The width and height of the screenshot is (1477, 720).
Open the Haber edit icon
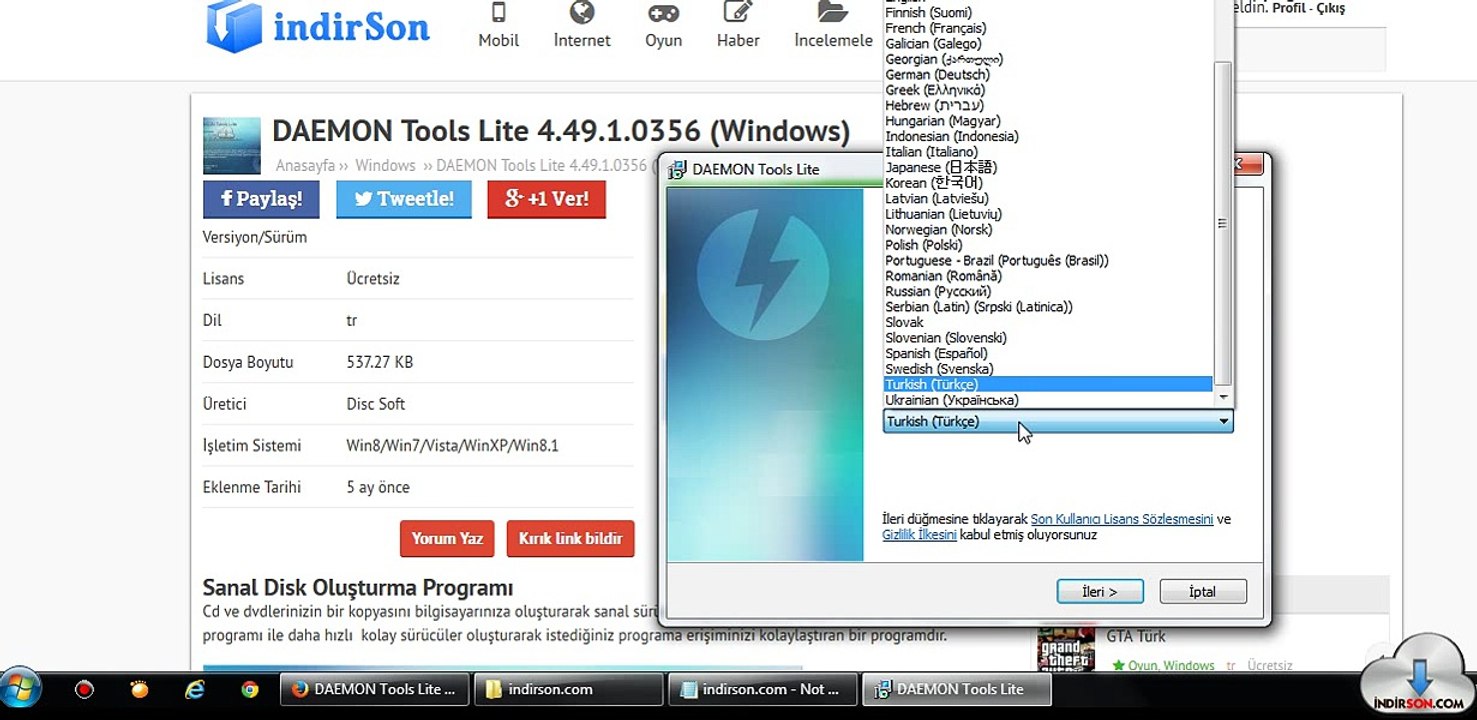pyautogui.click(x=738, y=12)
